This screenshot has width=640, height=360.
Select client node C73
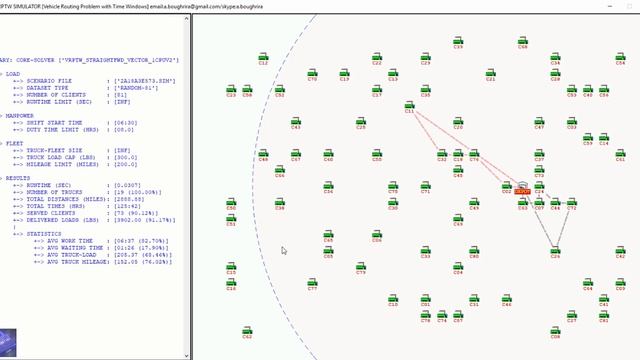click(539, 170)
